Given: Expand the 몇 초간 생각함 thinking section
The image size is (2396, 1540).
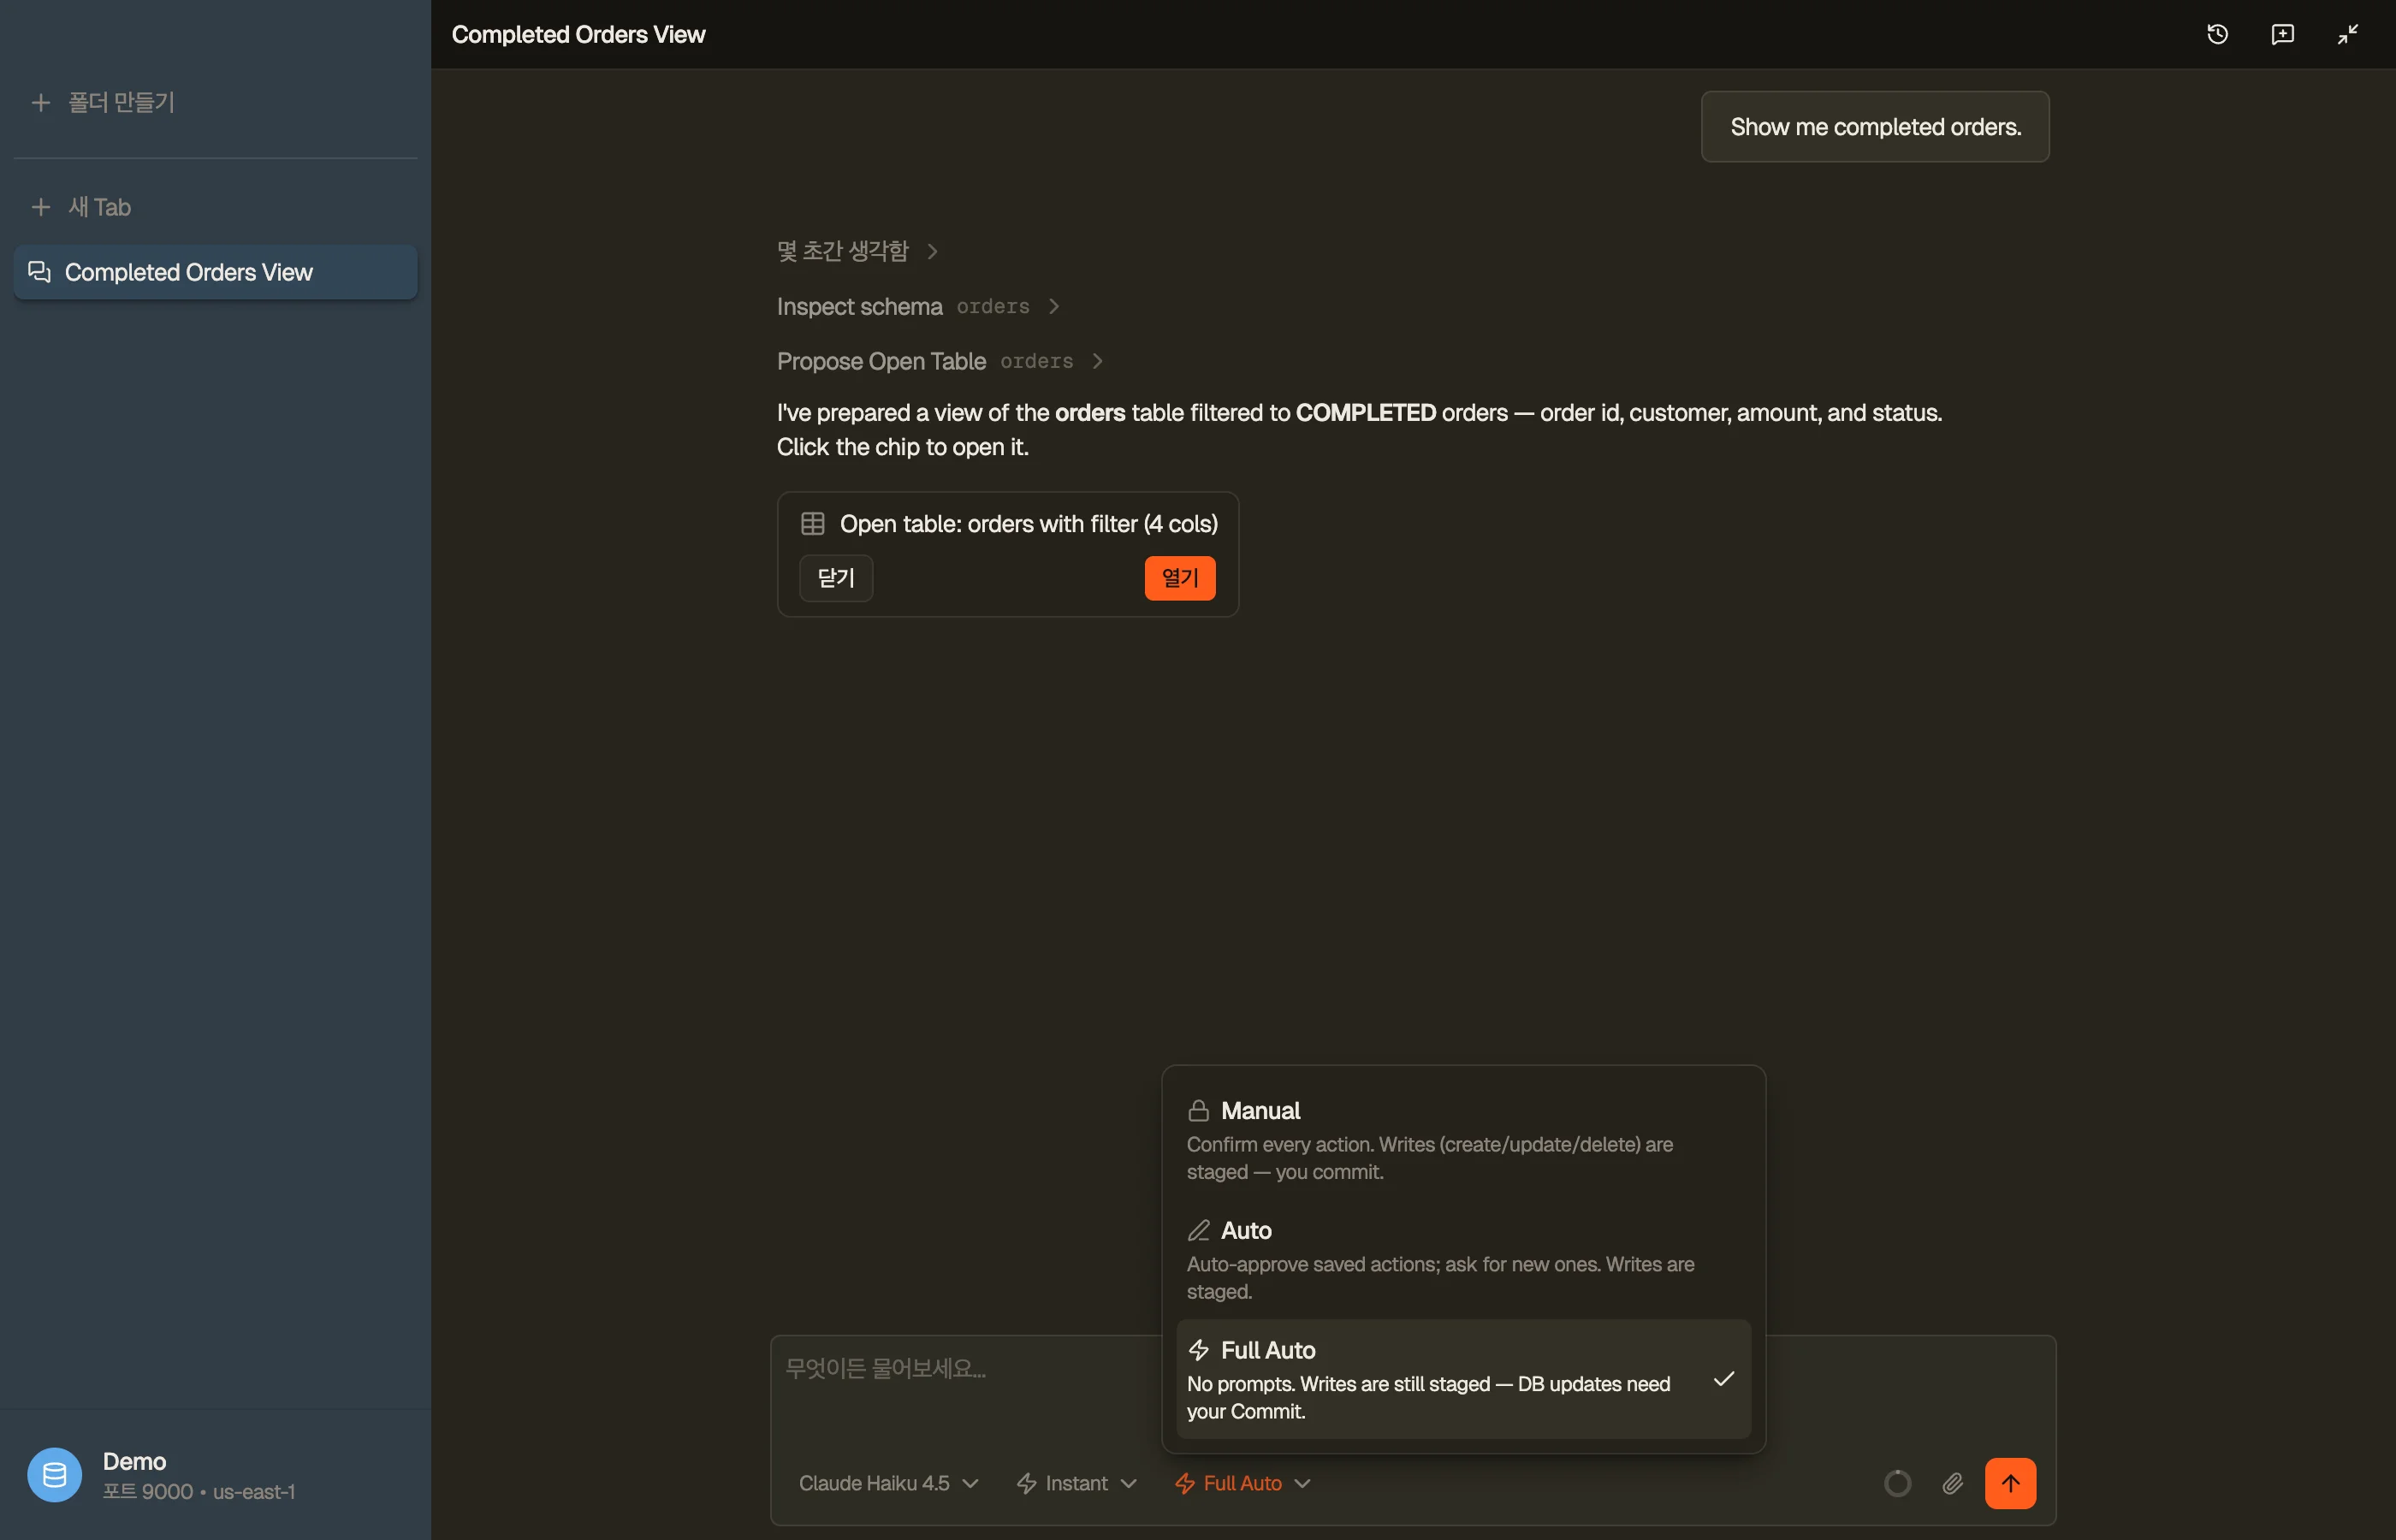Looking at the screenshot, I should tap(857, 251).
